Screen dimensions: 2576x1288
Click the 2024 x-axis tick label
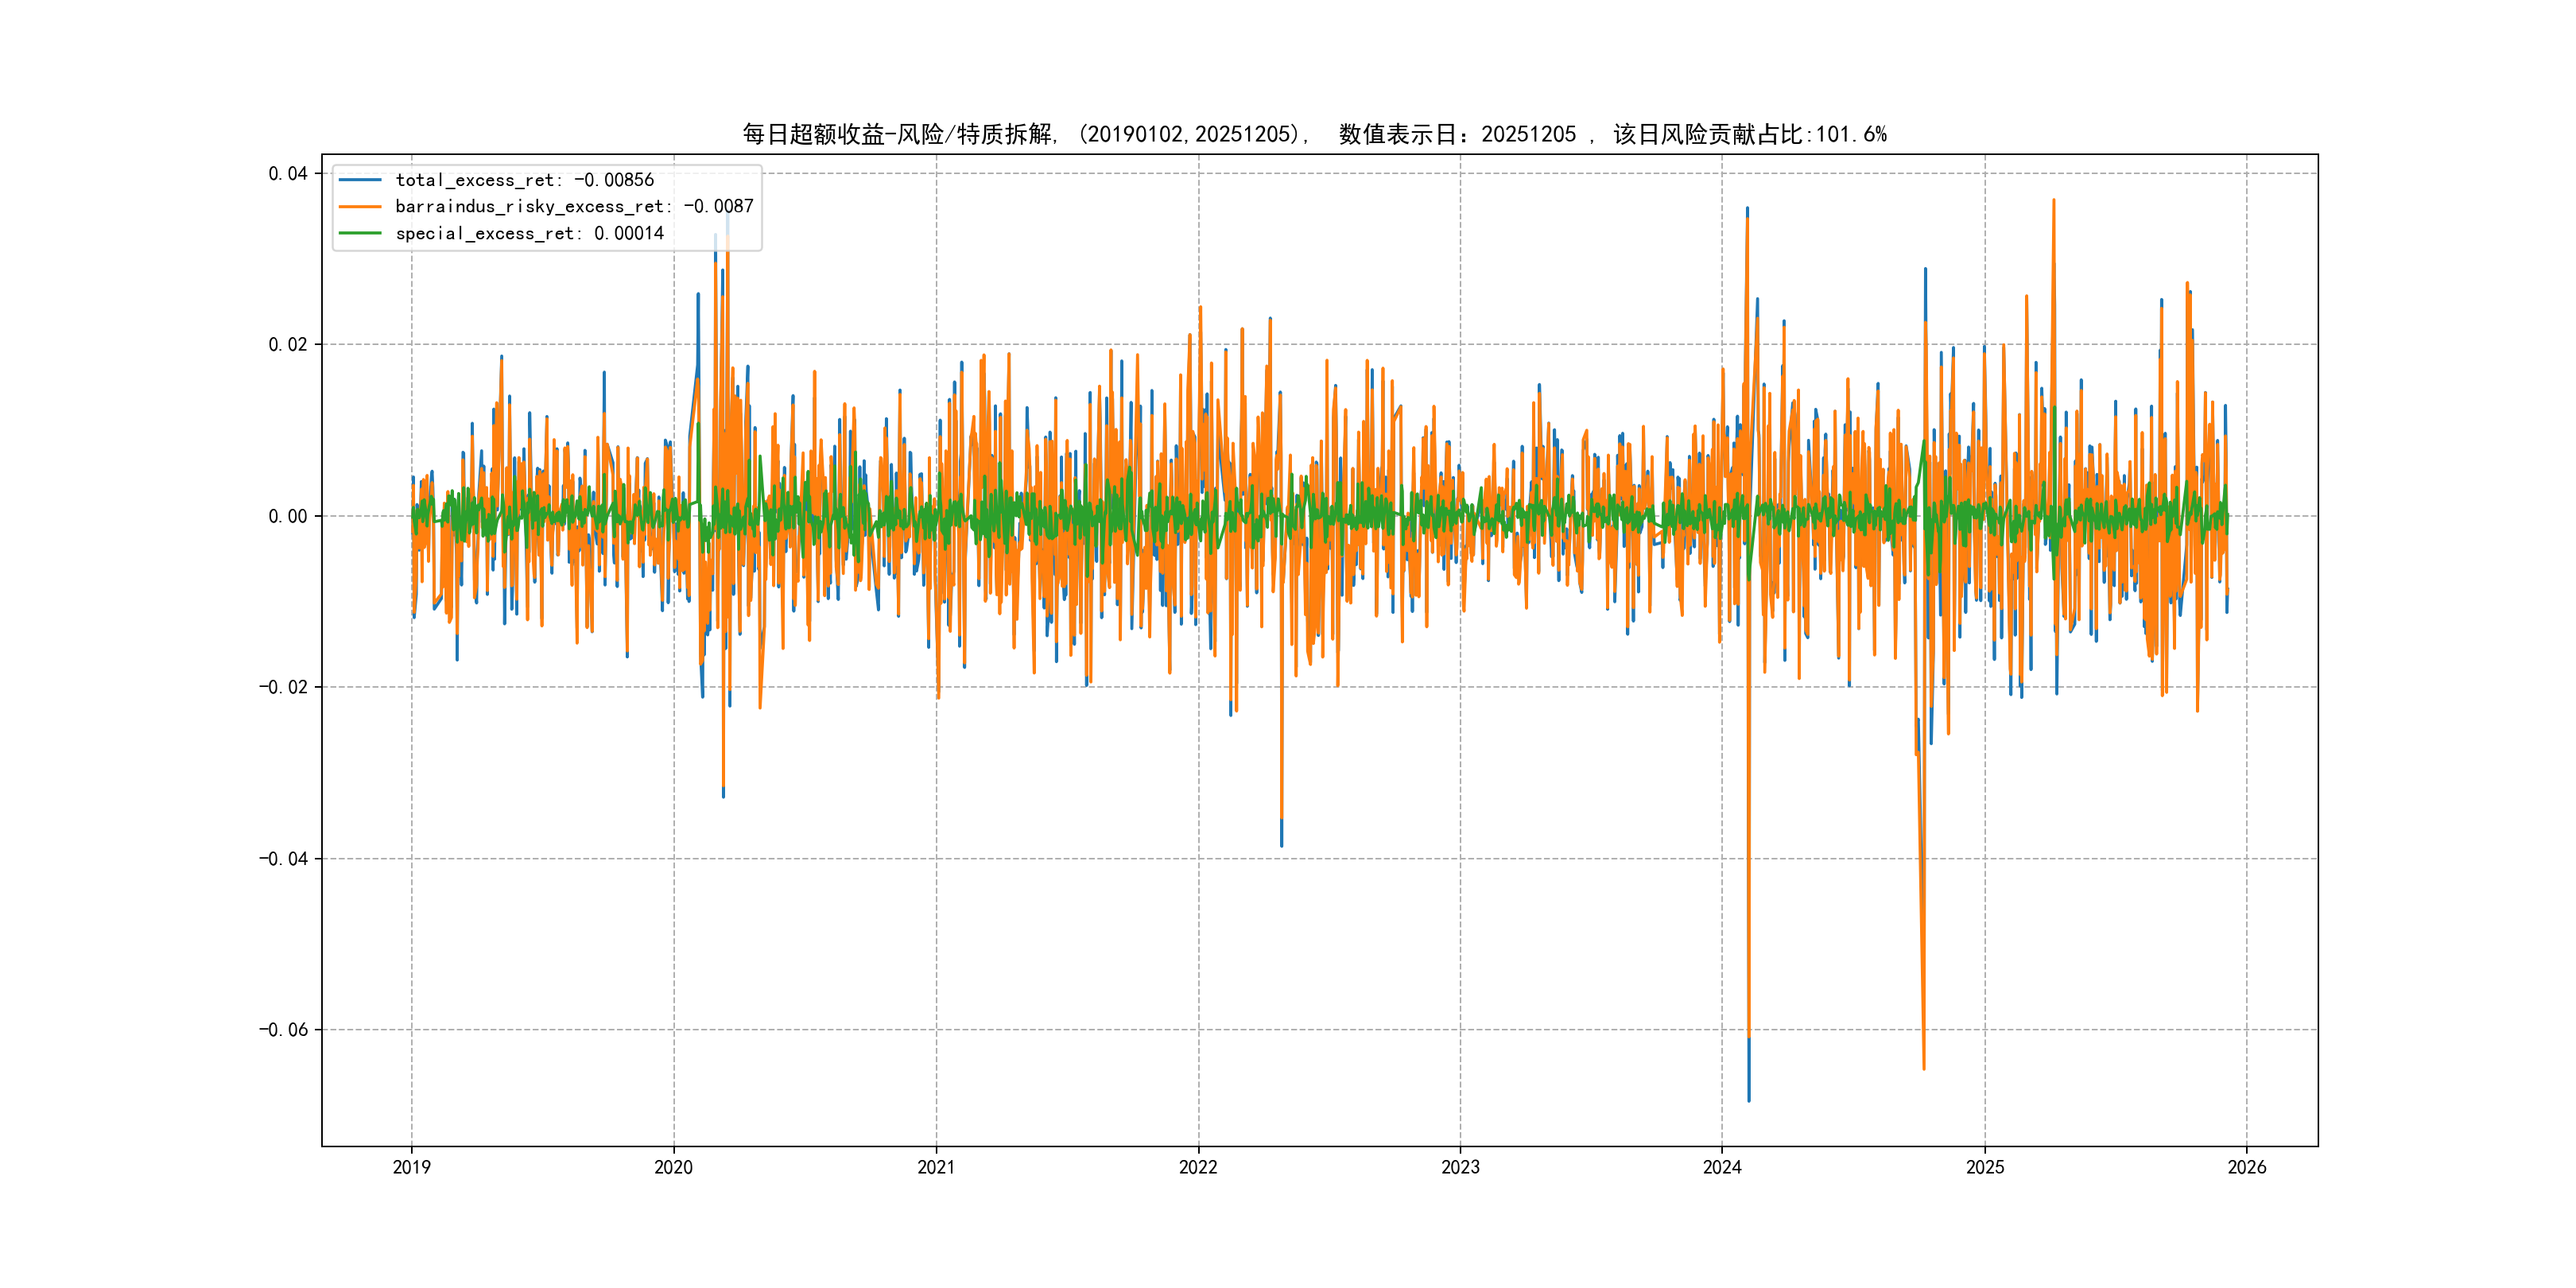[x=1722, y=1167]
